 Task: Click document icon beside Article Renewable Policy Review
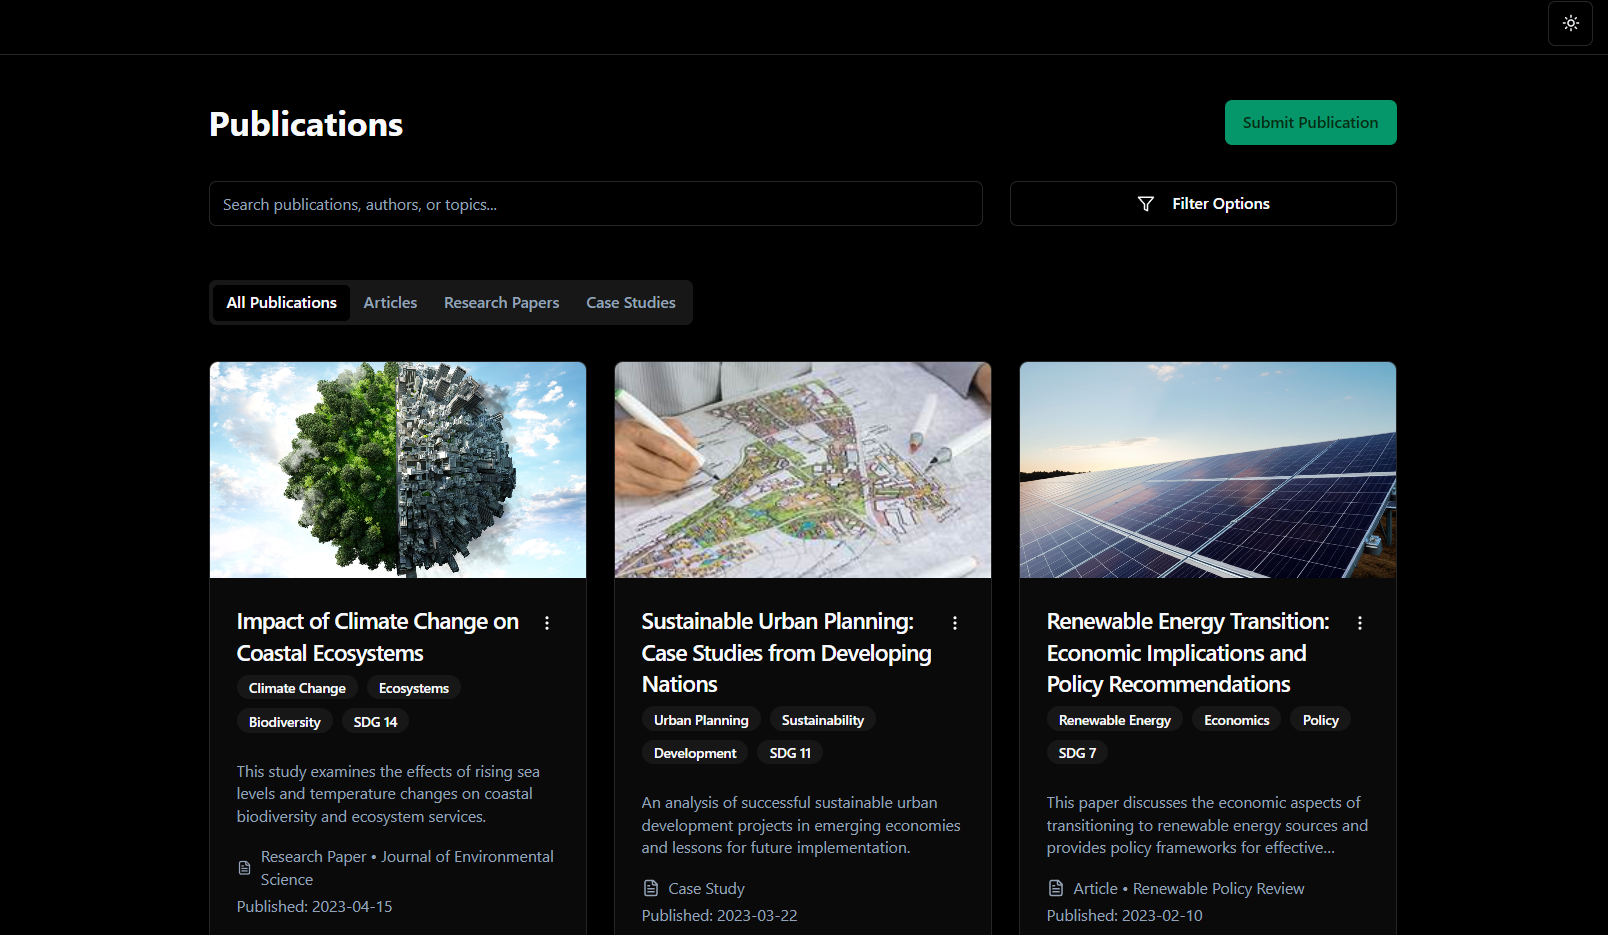[1056, 888]
